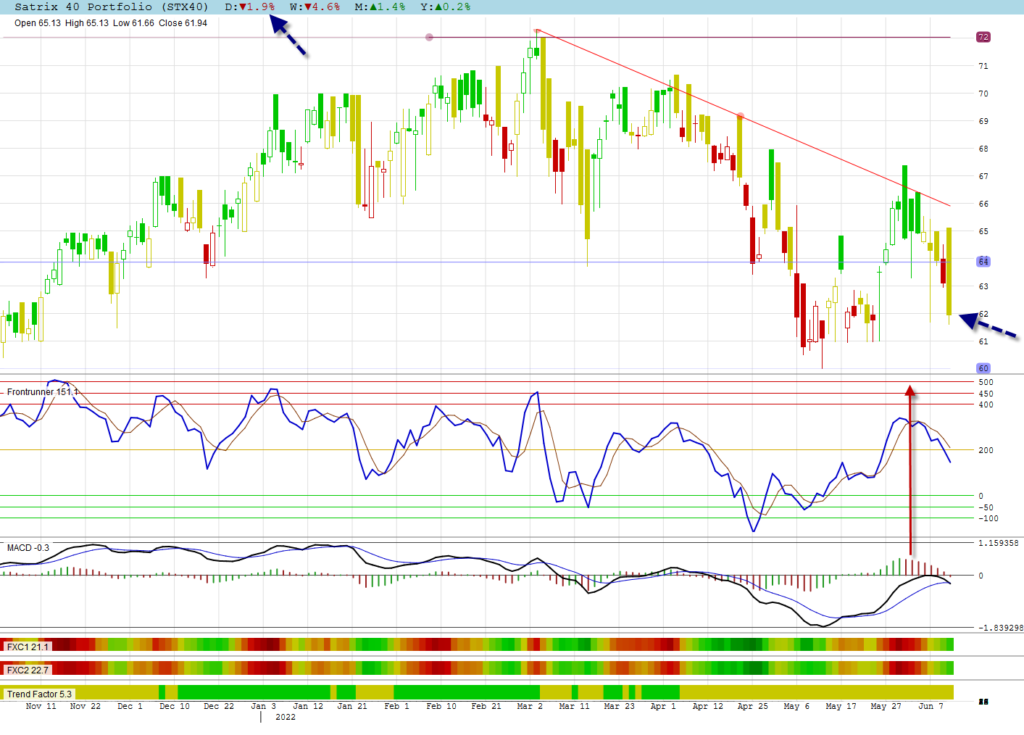Image resolution: width=1024 pixels, height=735 pixels.
Task: Click the Low 61.66 readout
Action: point(133,23)
